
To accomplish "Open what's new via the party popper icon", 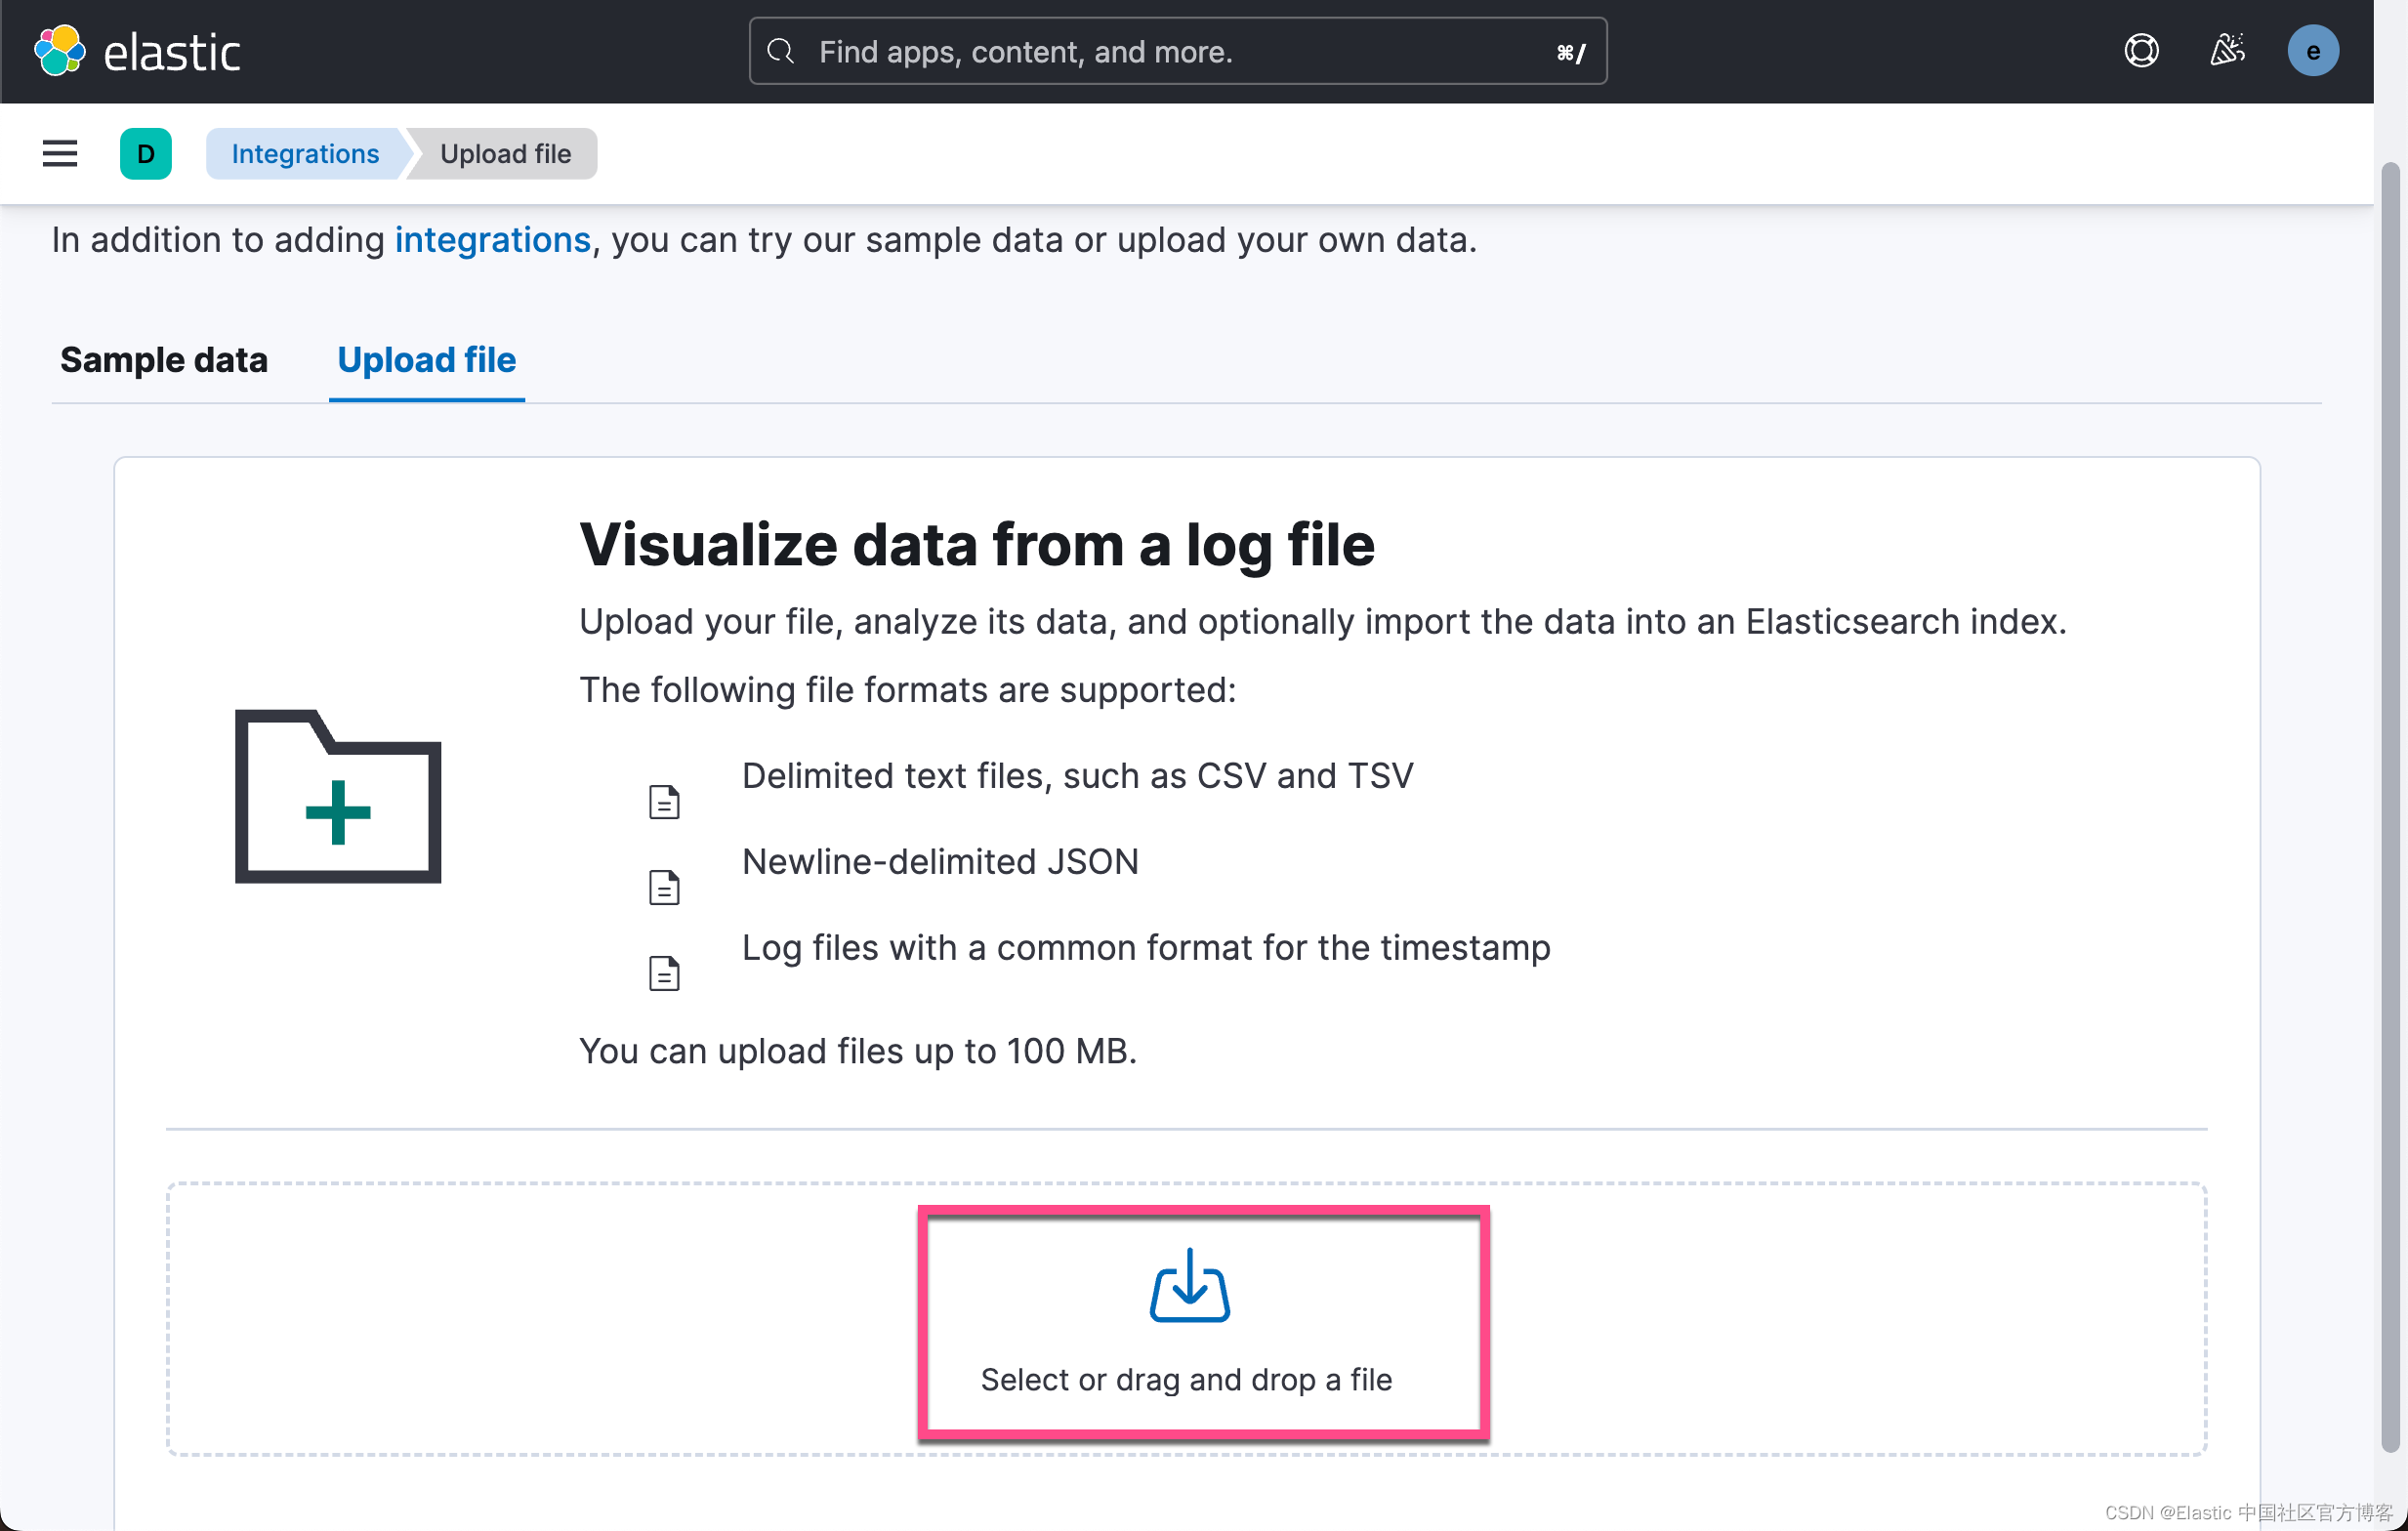I will tap(2227, 51).
